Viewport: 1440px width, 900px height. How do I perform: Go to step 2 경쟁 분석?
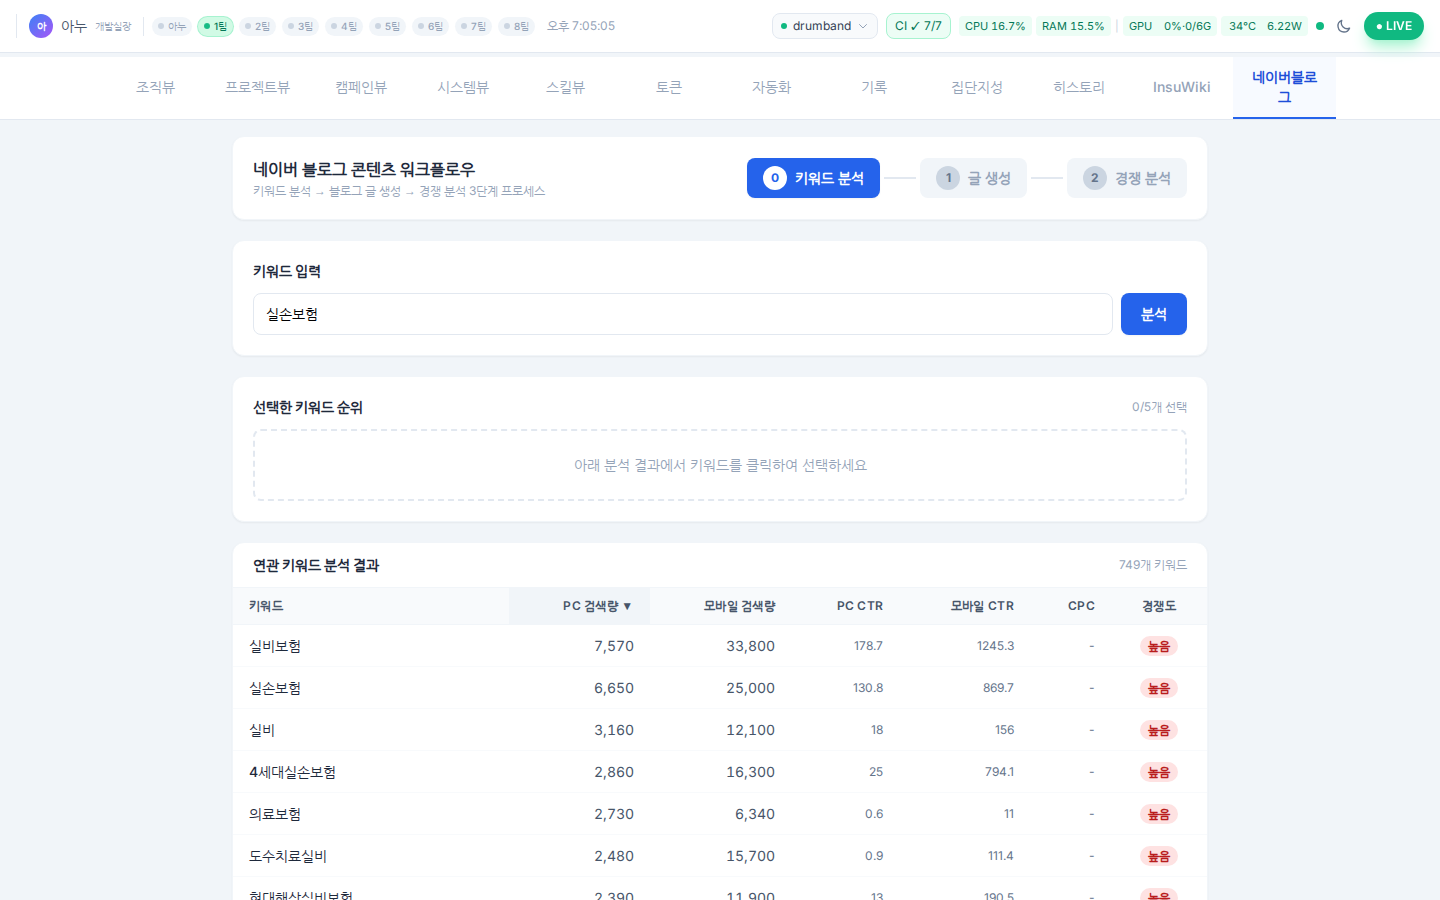[1126, 178]
